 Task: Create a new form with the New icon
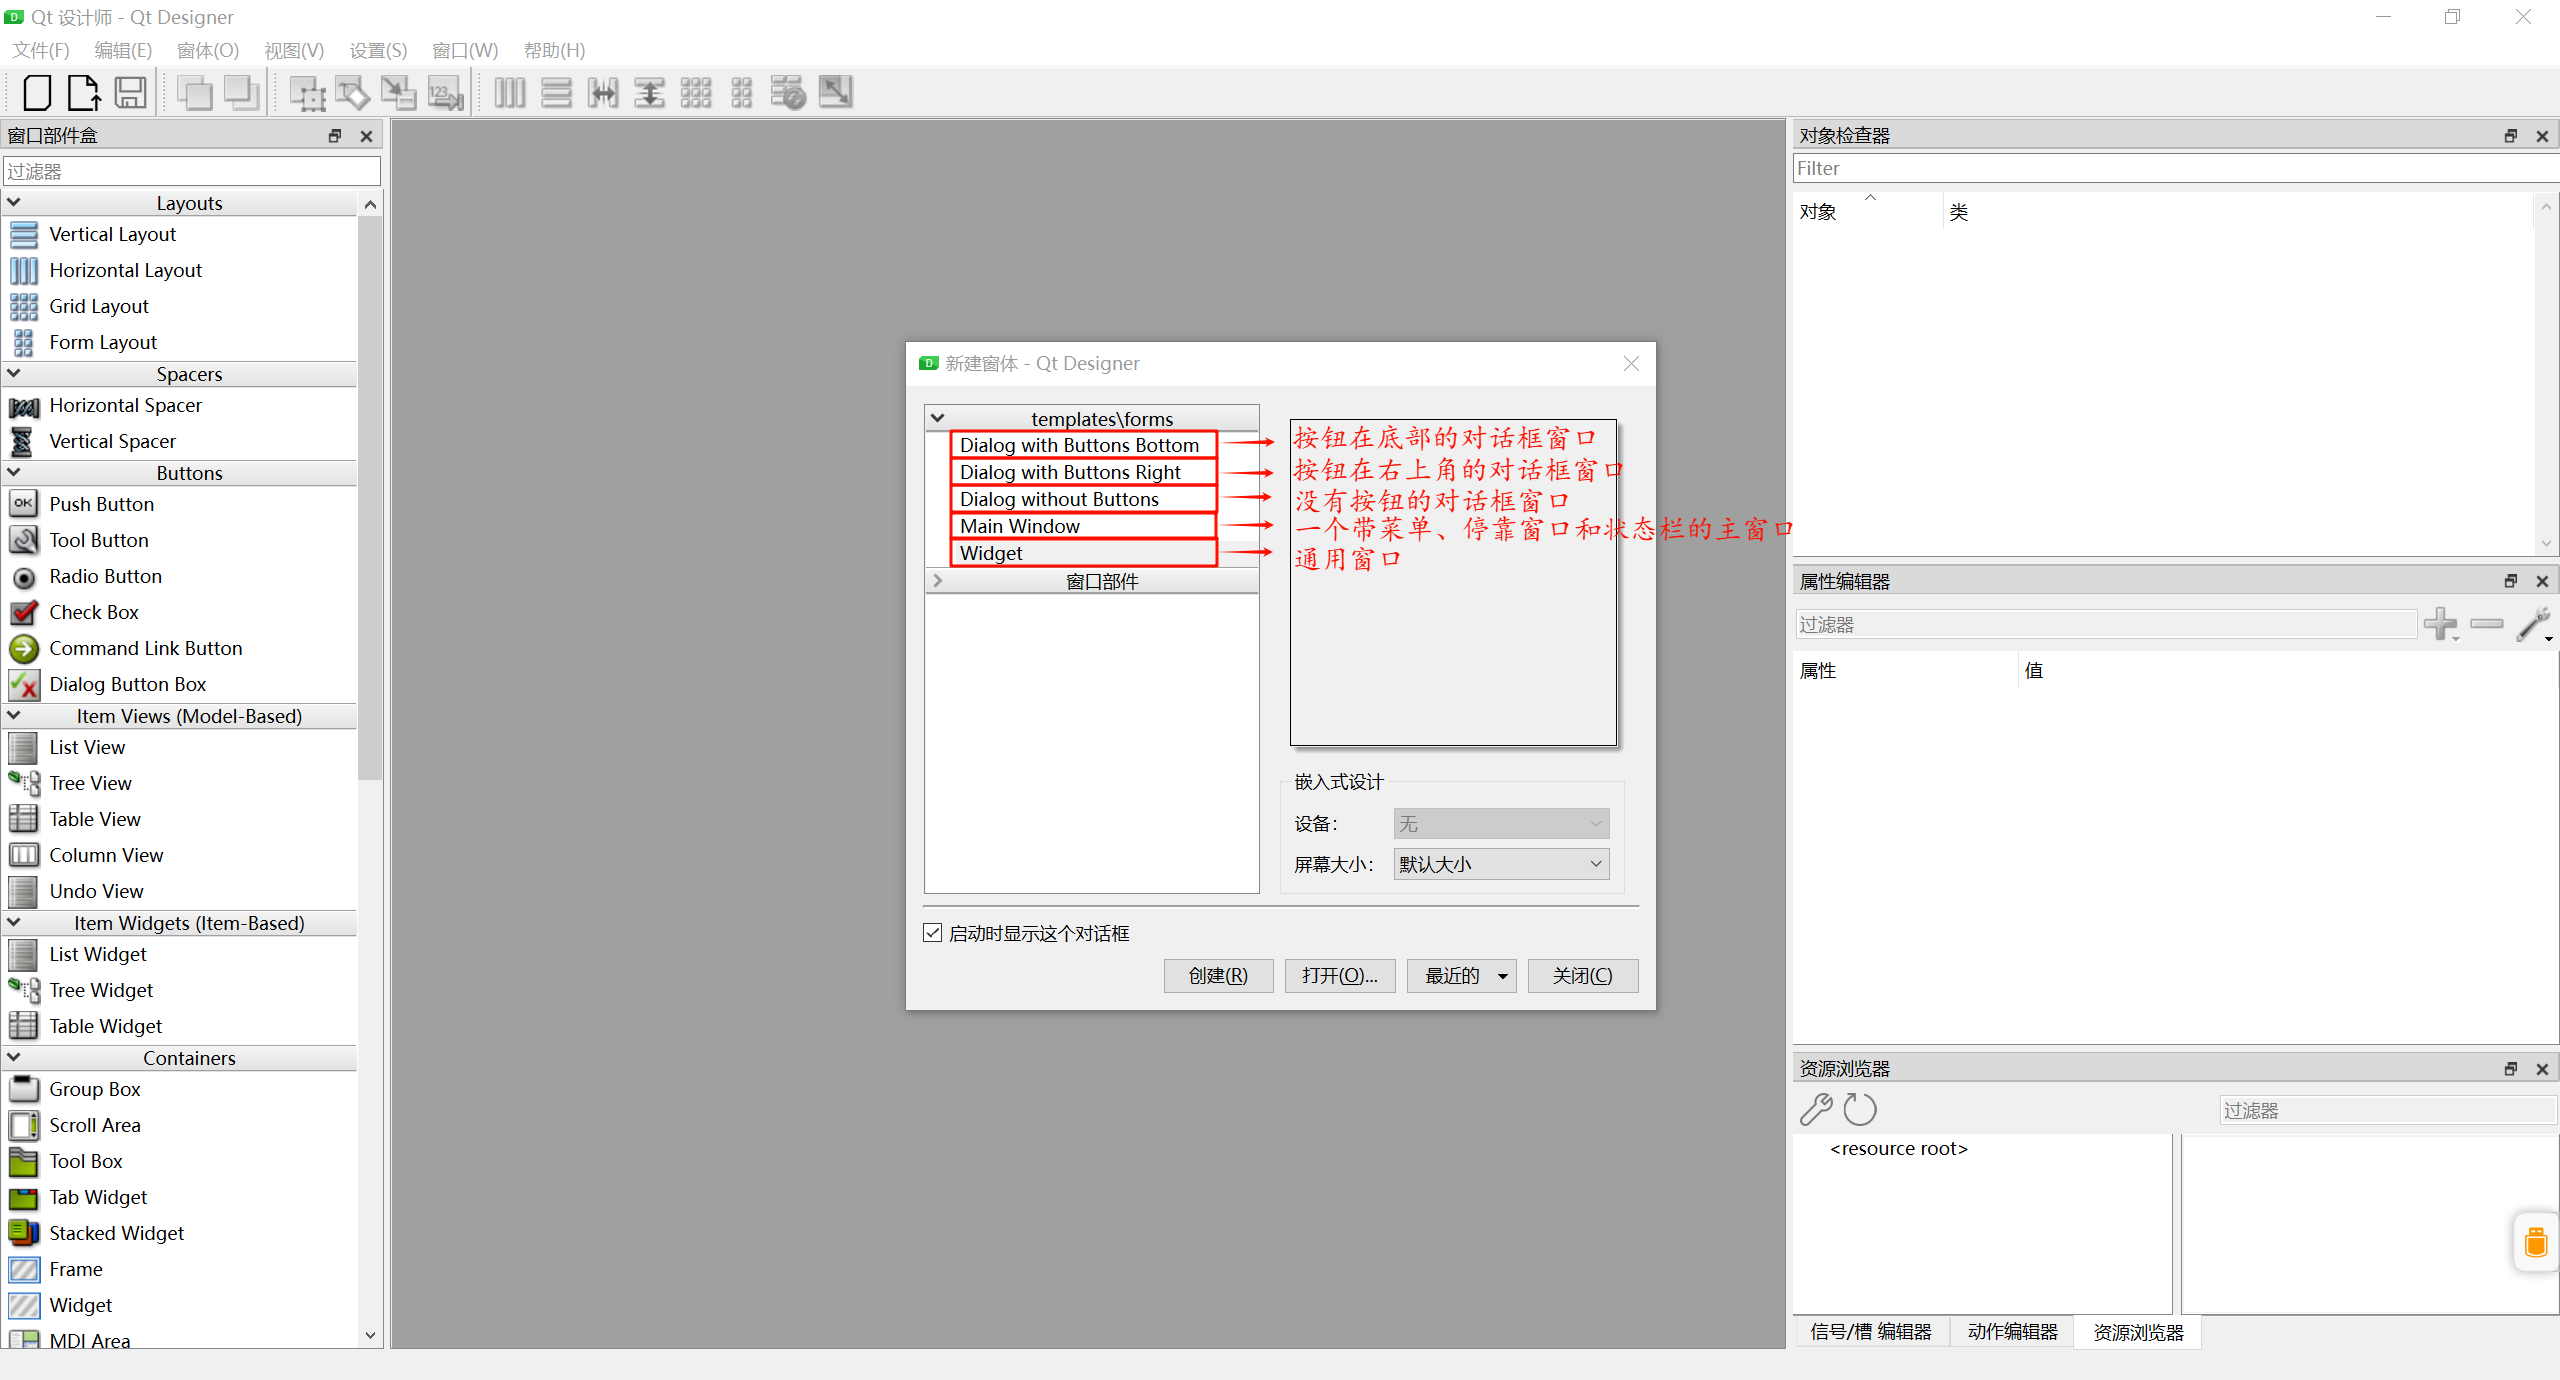(36, 92)
